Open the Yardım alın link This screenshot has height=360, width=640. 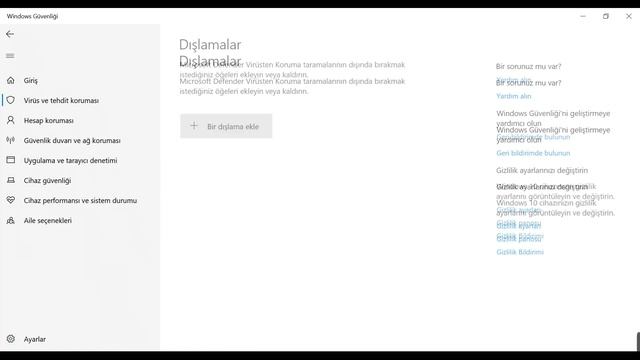point(513,96)
